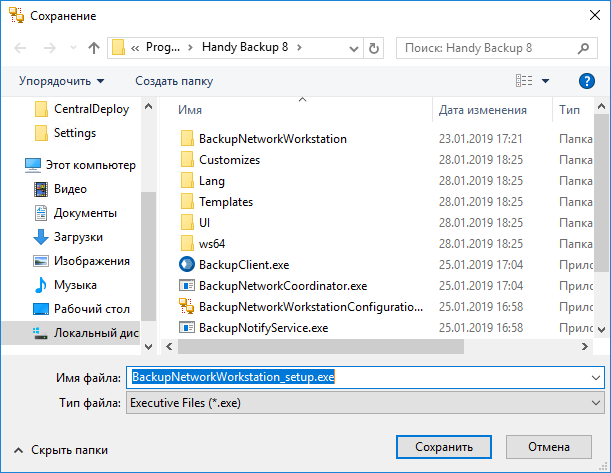Open the help question mark
The height and width of the screenshot is (473, 611).
(x=586, y=81)
